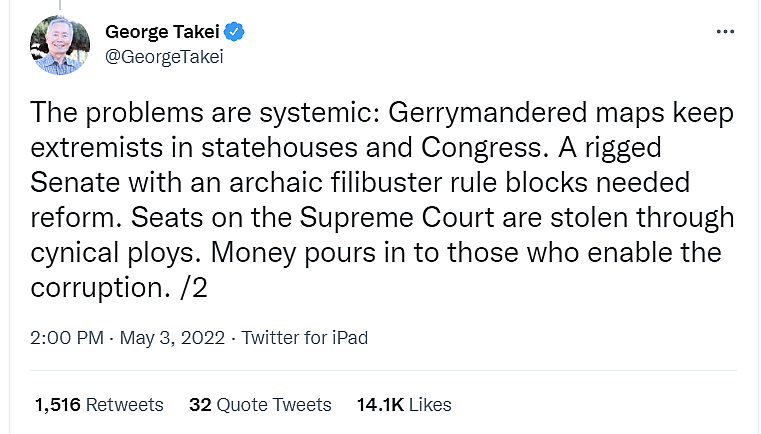Click the 1,516 retweet count number
This screenshot has height=434, width=761.
click(57, 405)
